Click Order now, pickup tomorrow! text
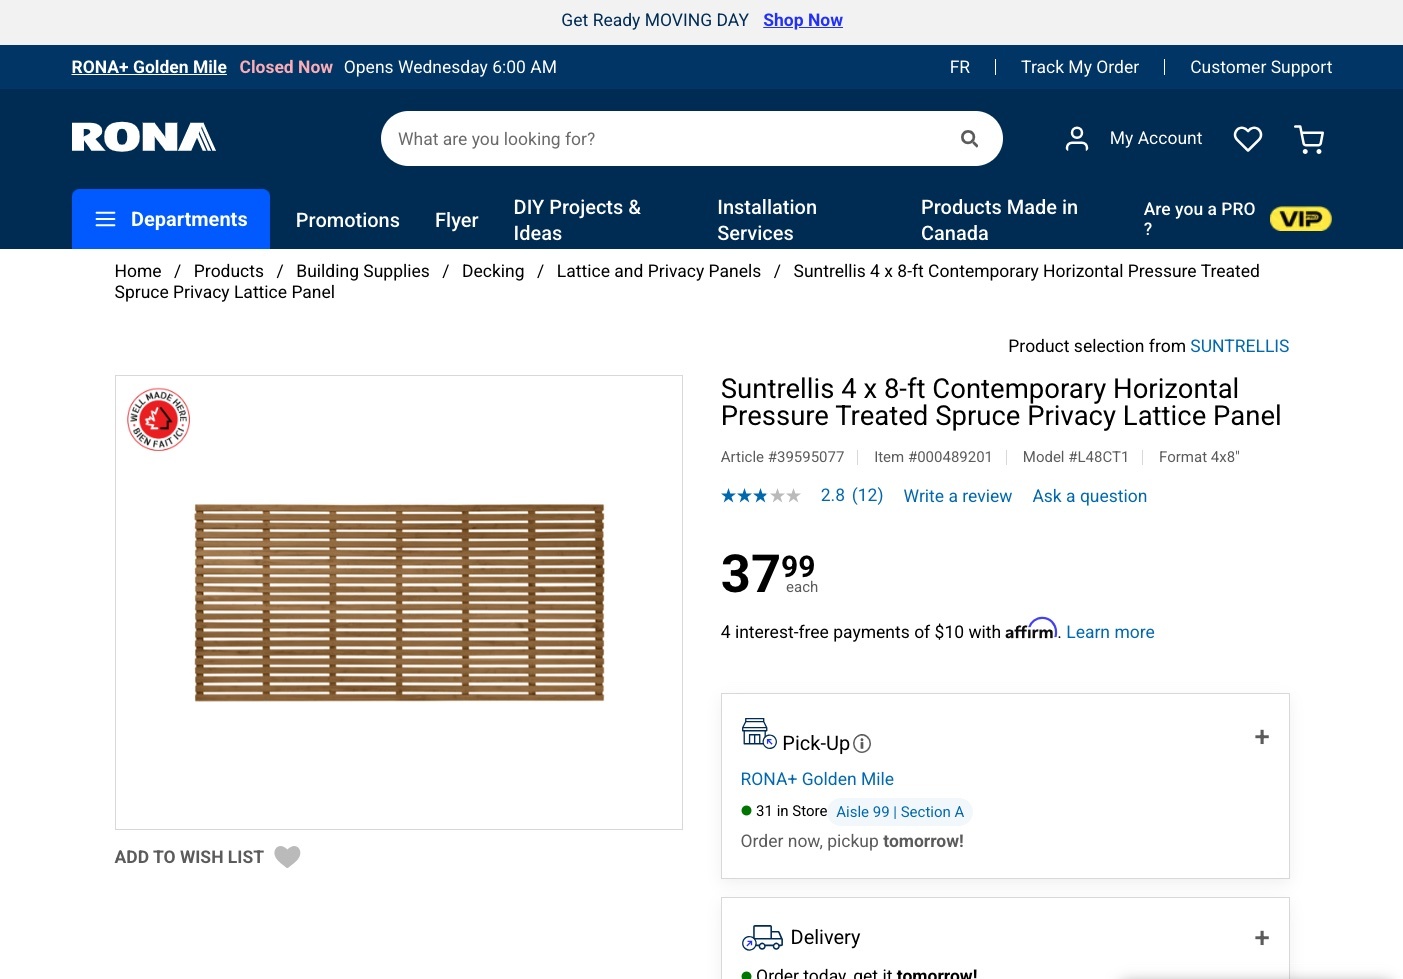The height and width of the screenshot is (979, 1403). pos(852,841)
